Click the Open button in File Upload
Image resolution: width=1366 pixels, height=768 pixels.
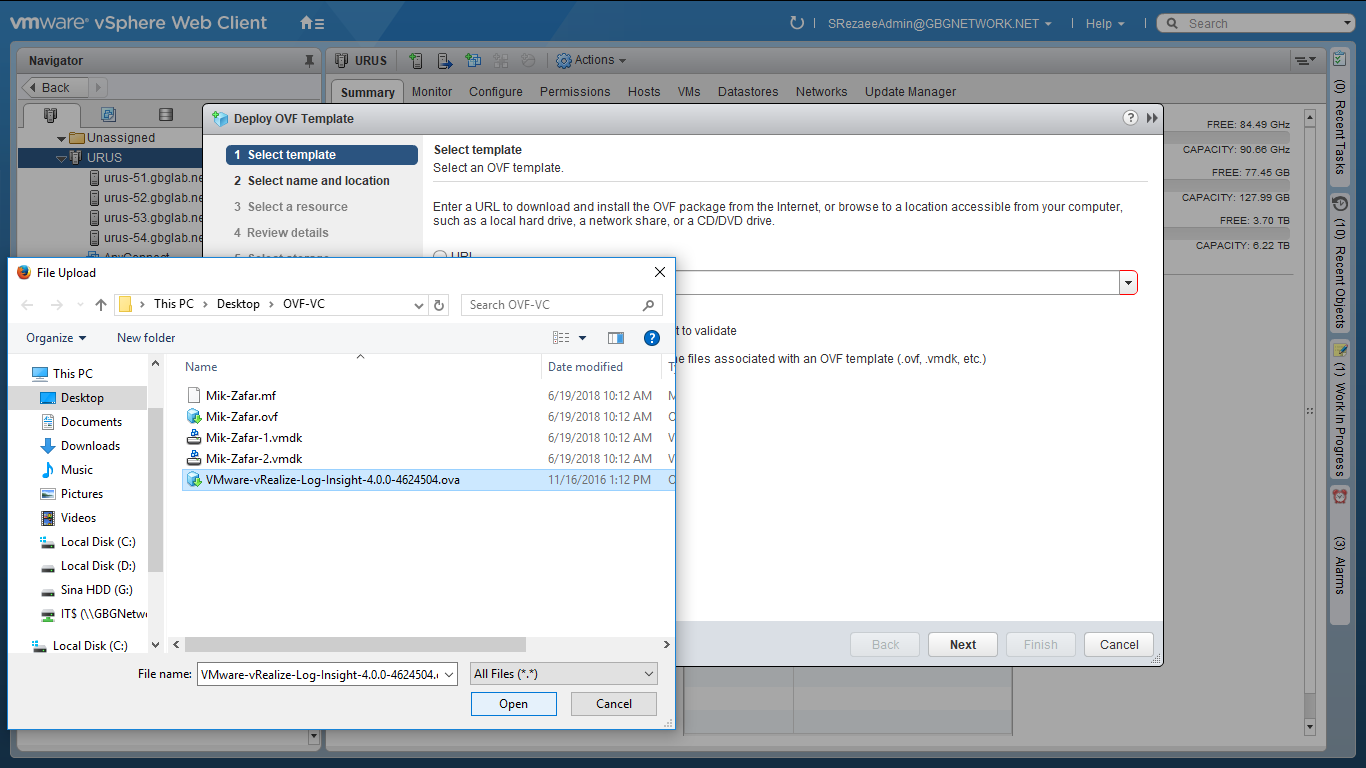[x=513, y=704]
